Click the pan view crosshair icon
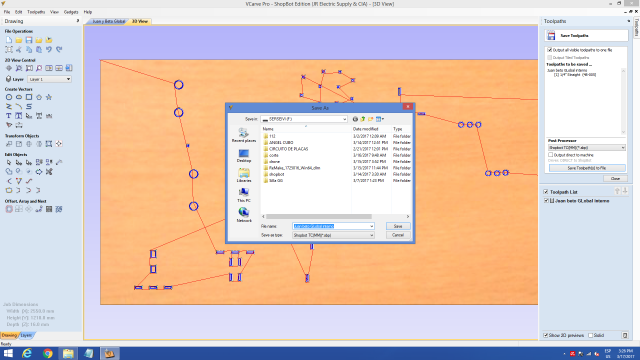Screen dimensions: 640x360 tap(9, 68)
